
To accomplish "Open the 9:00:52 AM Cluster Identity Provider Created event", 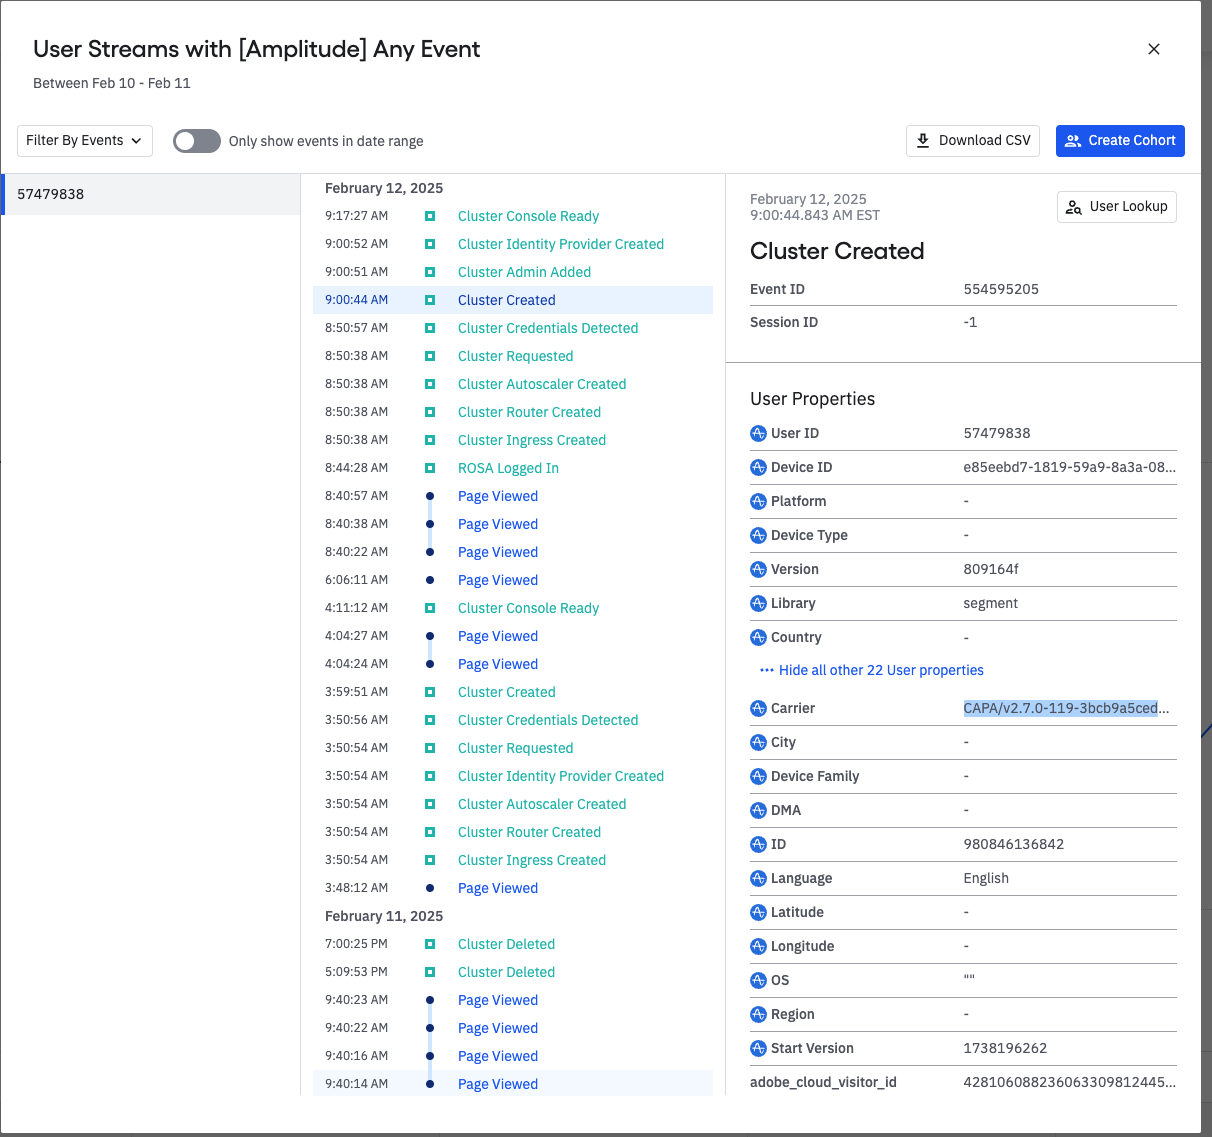I will (x=513, y=244).
